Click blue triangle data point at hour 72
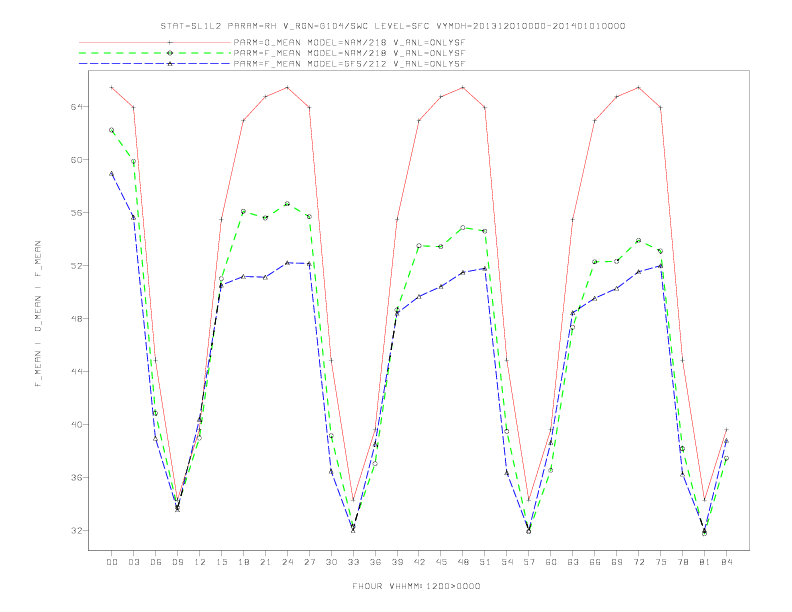This screenshot has width=792, height=612. pyautogui.click(x=638, y=272)
